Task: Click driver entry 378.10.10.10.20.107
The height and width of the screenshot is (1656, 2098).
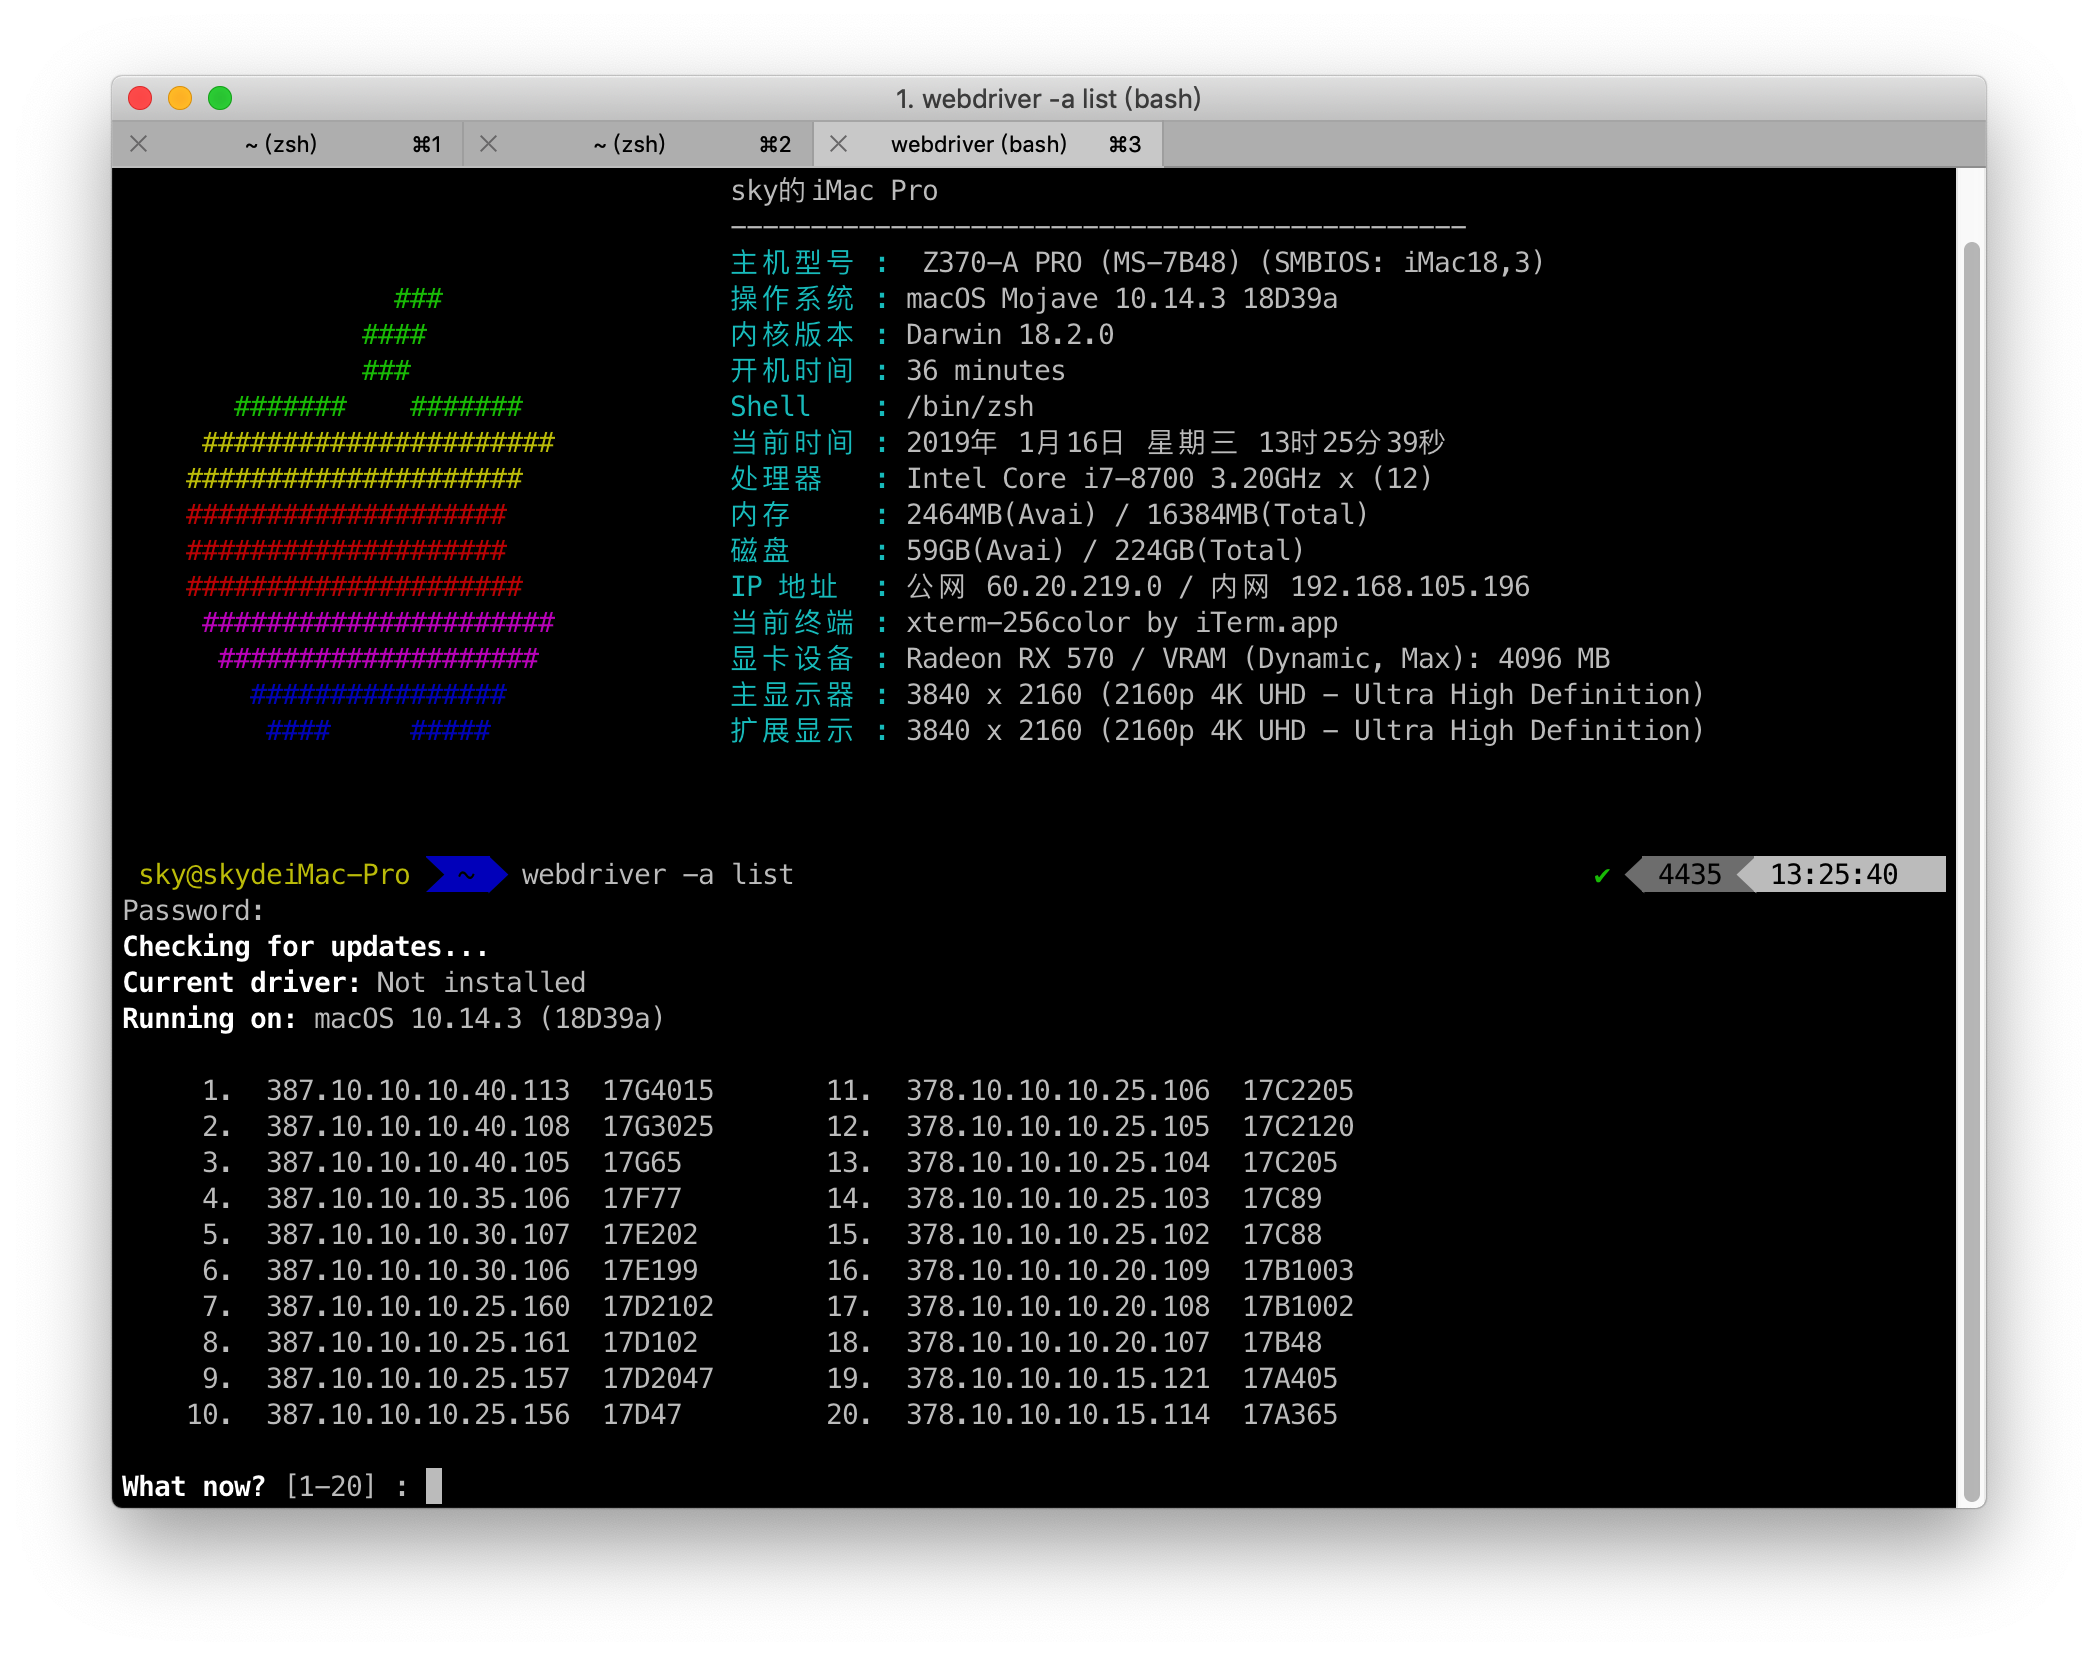Action: tap(1058, 1343)
